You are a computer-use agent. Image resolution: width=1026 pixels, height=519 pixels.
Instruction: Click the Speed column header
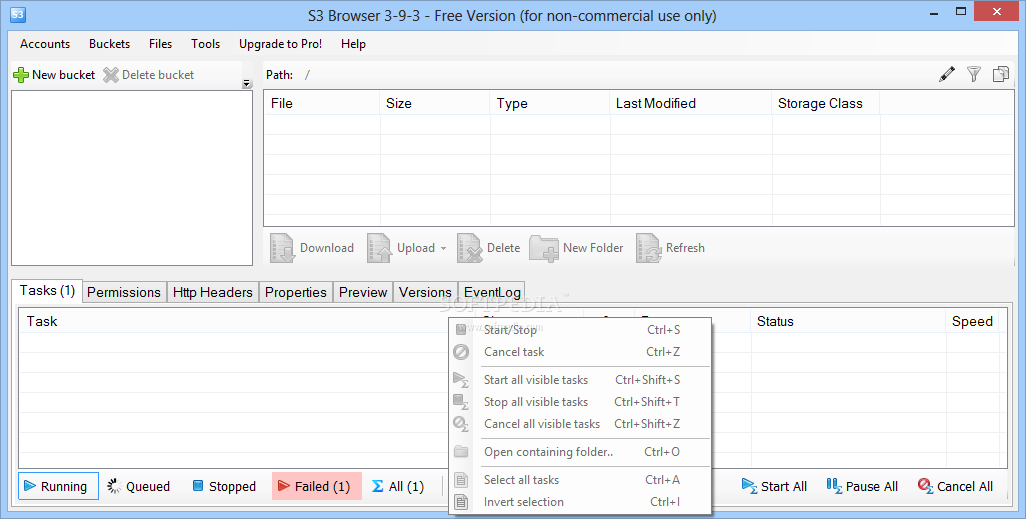coord(972,321)
